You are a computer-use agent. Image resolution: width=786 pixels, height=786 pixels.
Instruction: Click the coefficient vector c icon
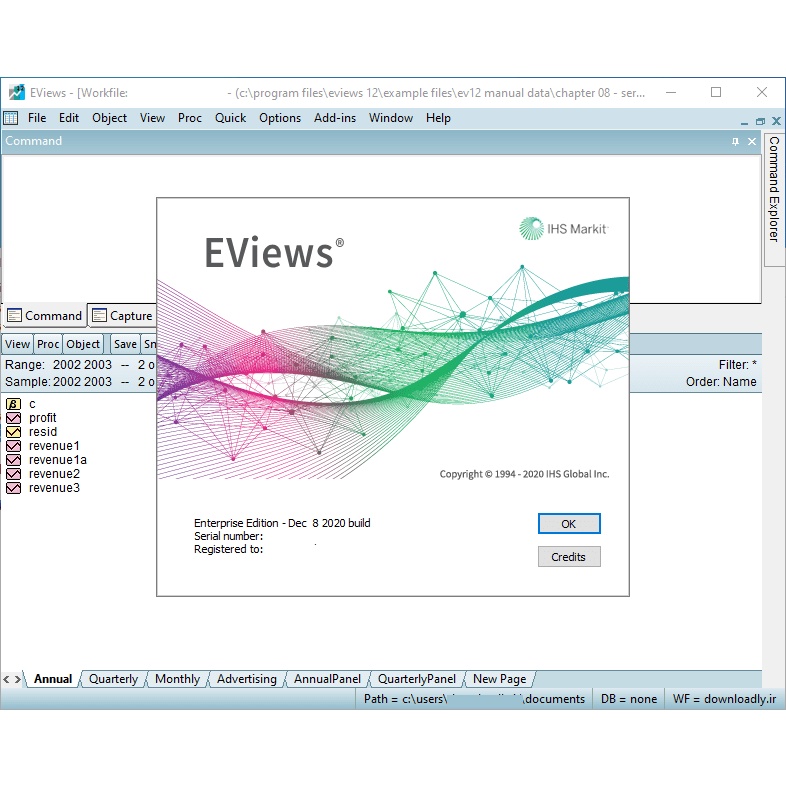click(x=14, y=404)
